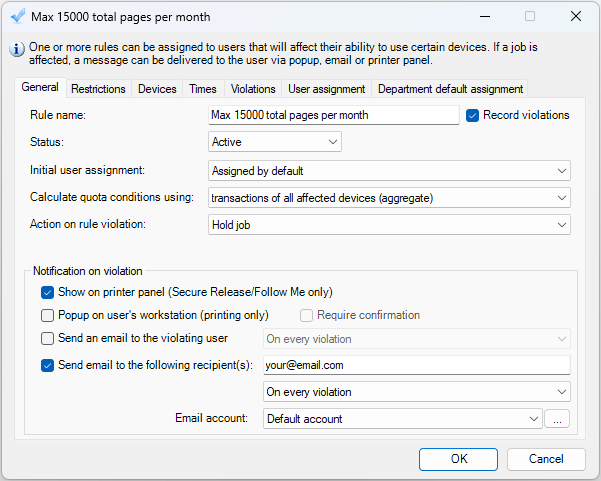The height and width of the screenshot is (481, 601).
Task: Toggle the Record violations checkbox
Action: (472, 115)
